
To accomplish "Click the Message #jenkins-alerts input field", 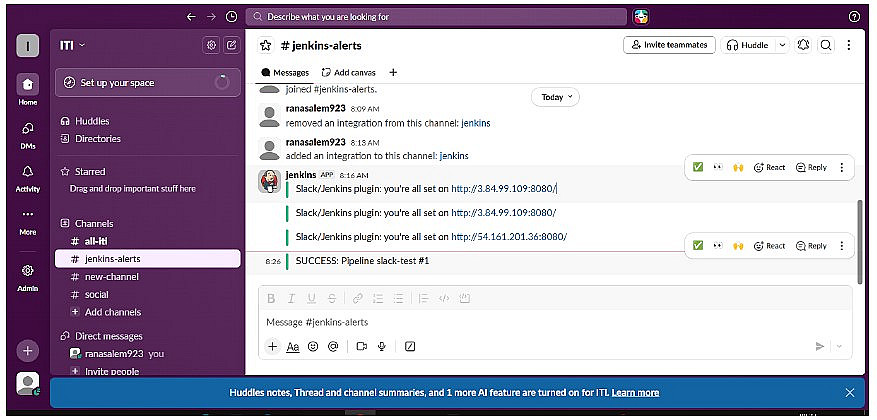I will coord(555,322).
